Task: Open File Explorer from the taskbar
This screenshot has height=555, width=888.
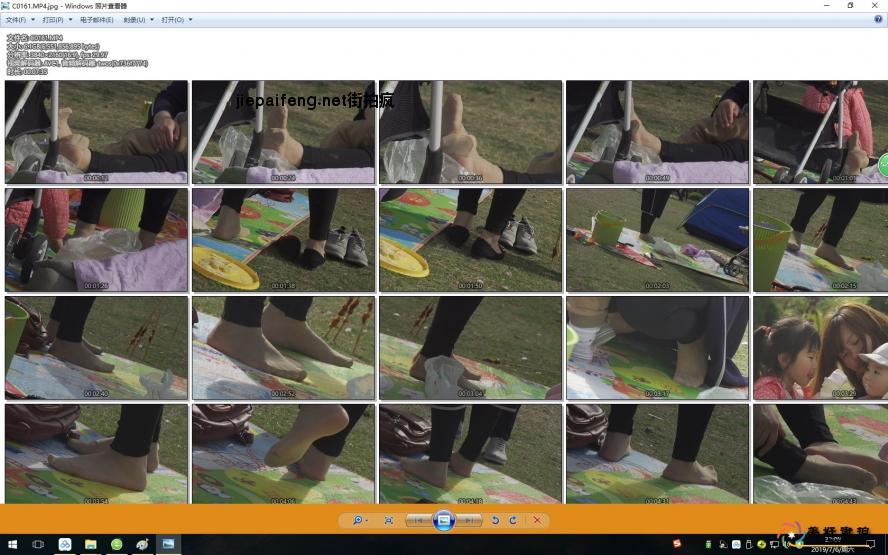Action: [91, 544]
